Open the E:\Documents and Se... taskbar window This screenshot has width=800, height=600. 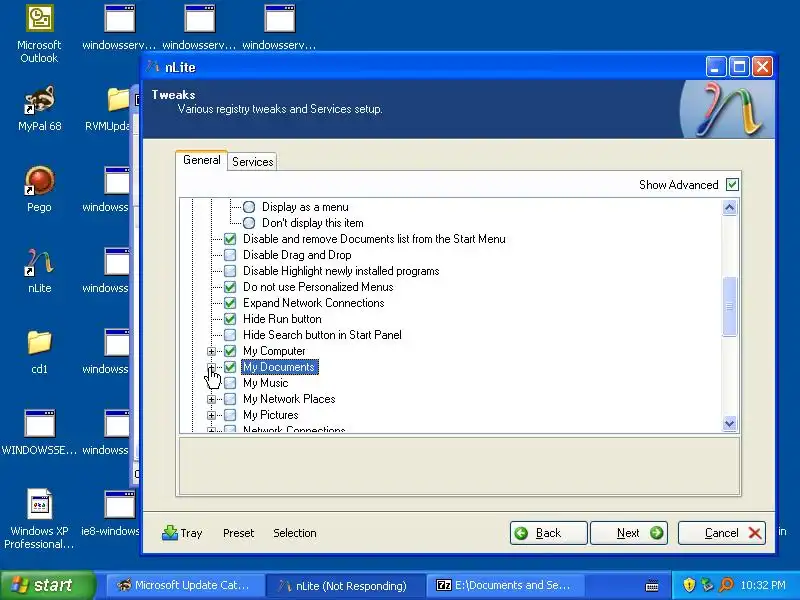click(x=504, y=585)
